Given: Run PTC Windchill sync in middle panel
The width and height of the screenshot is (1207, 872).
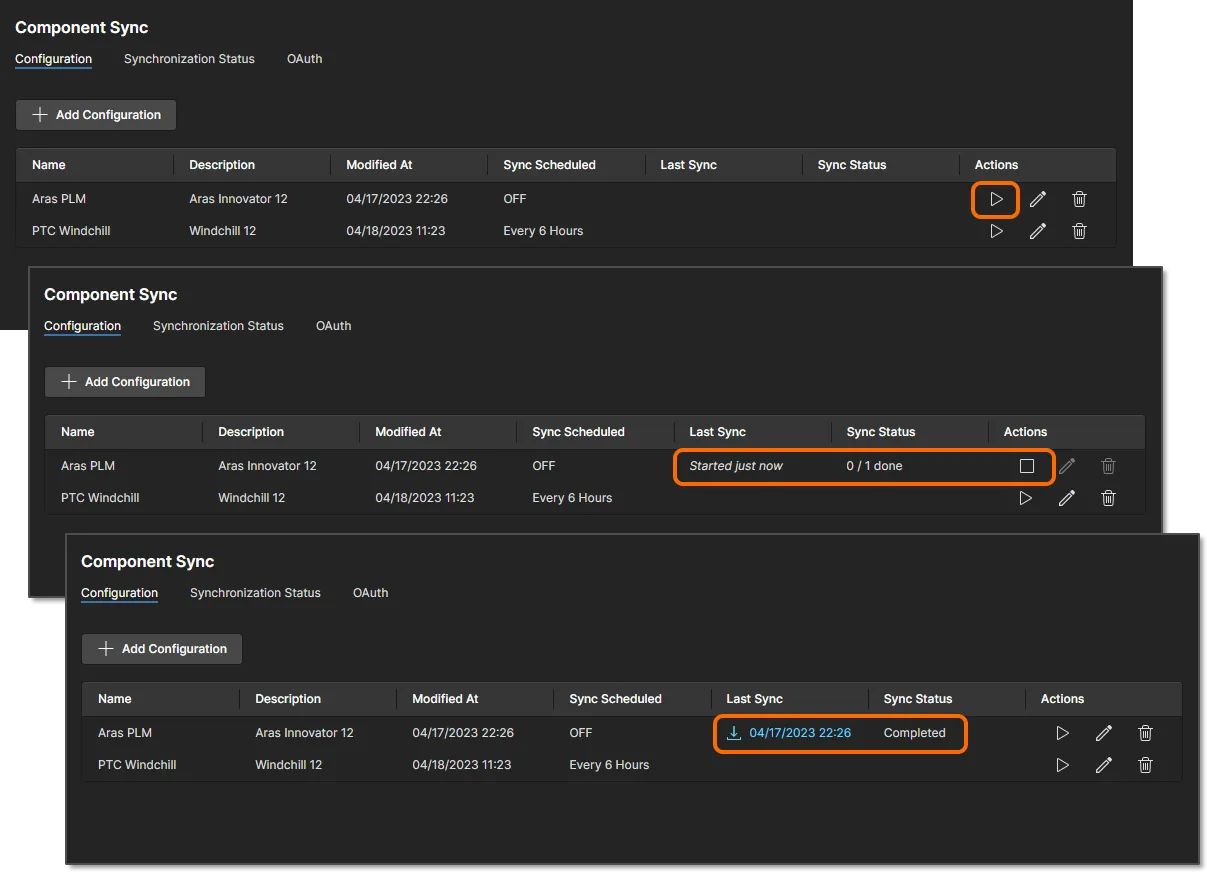Looking at the screenshot, I should pos(1025,498).
